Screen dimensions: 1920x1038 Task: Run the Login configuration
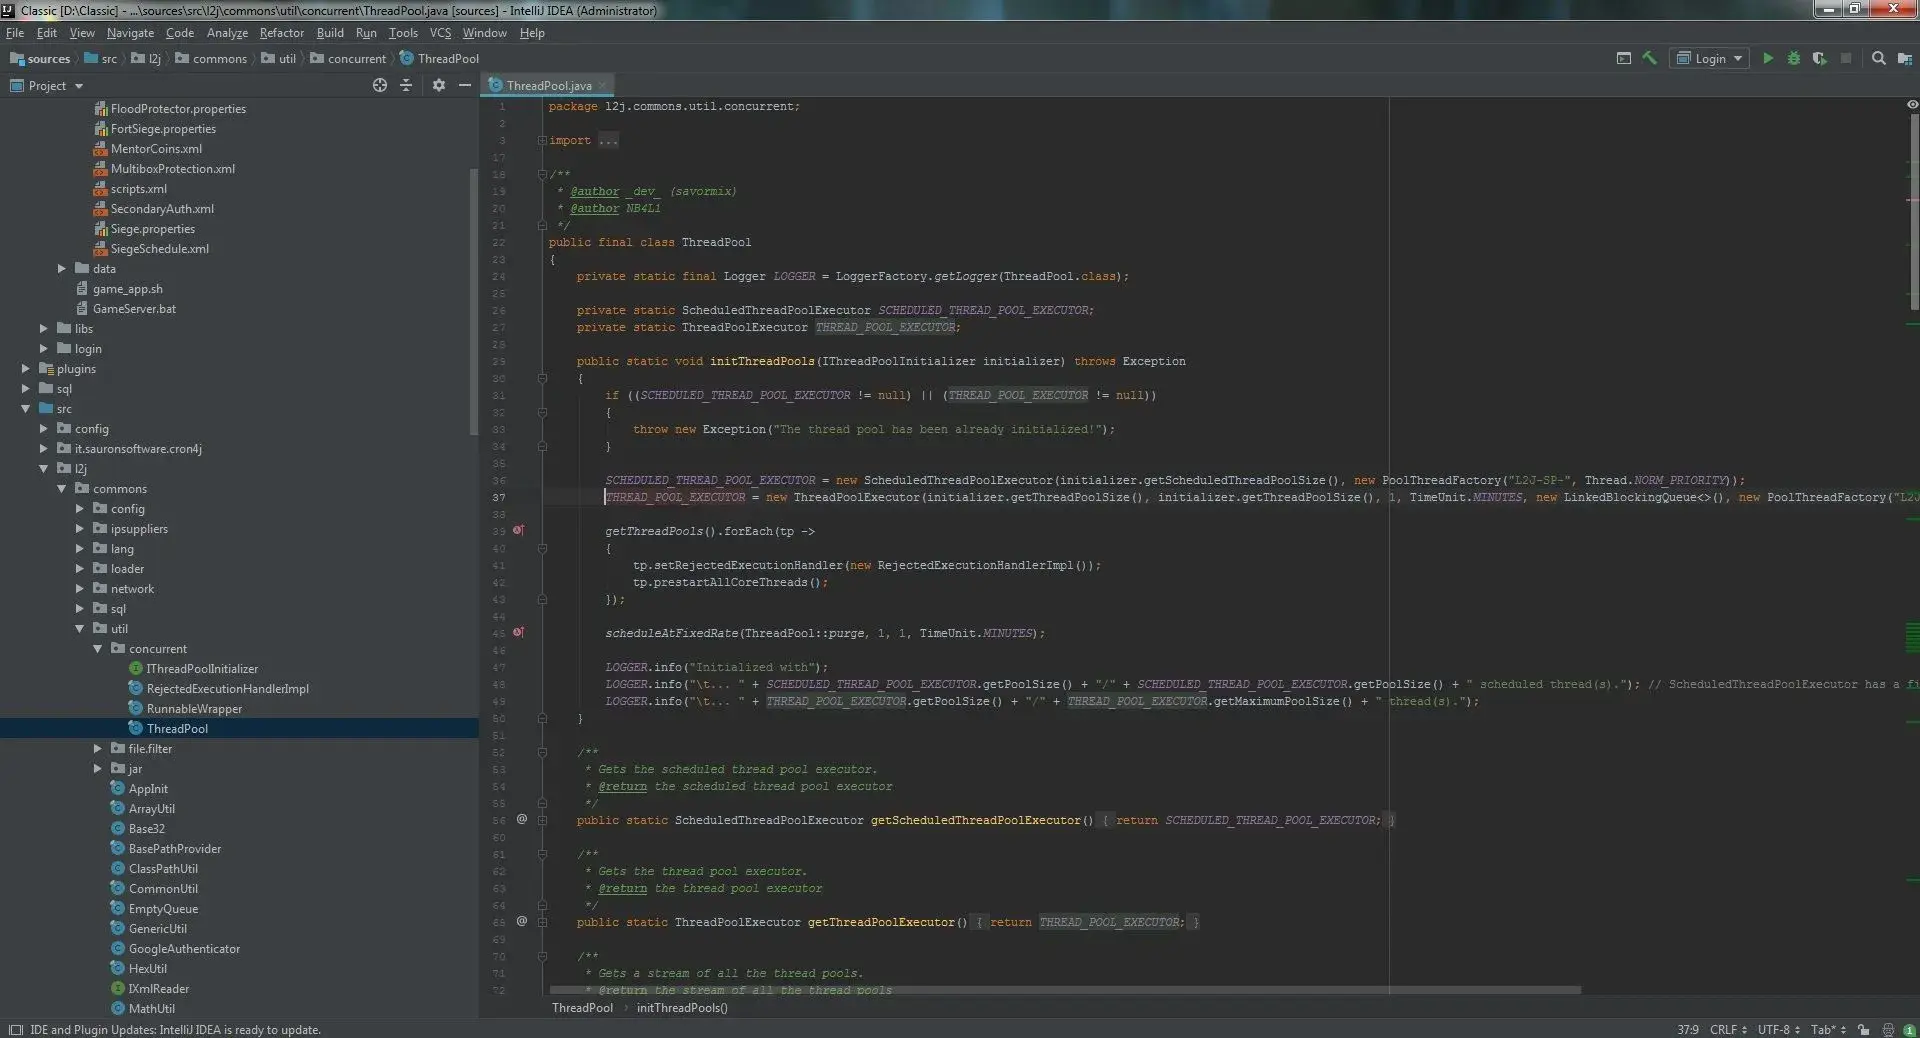[x=1768, y=58]
